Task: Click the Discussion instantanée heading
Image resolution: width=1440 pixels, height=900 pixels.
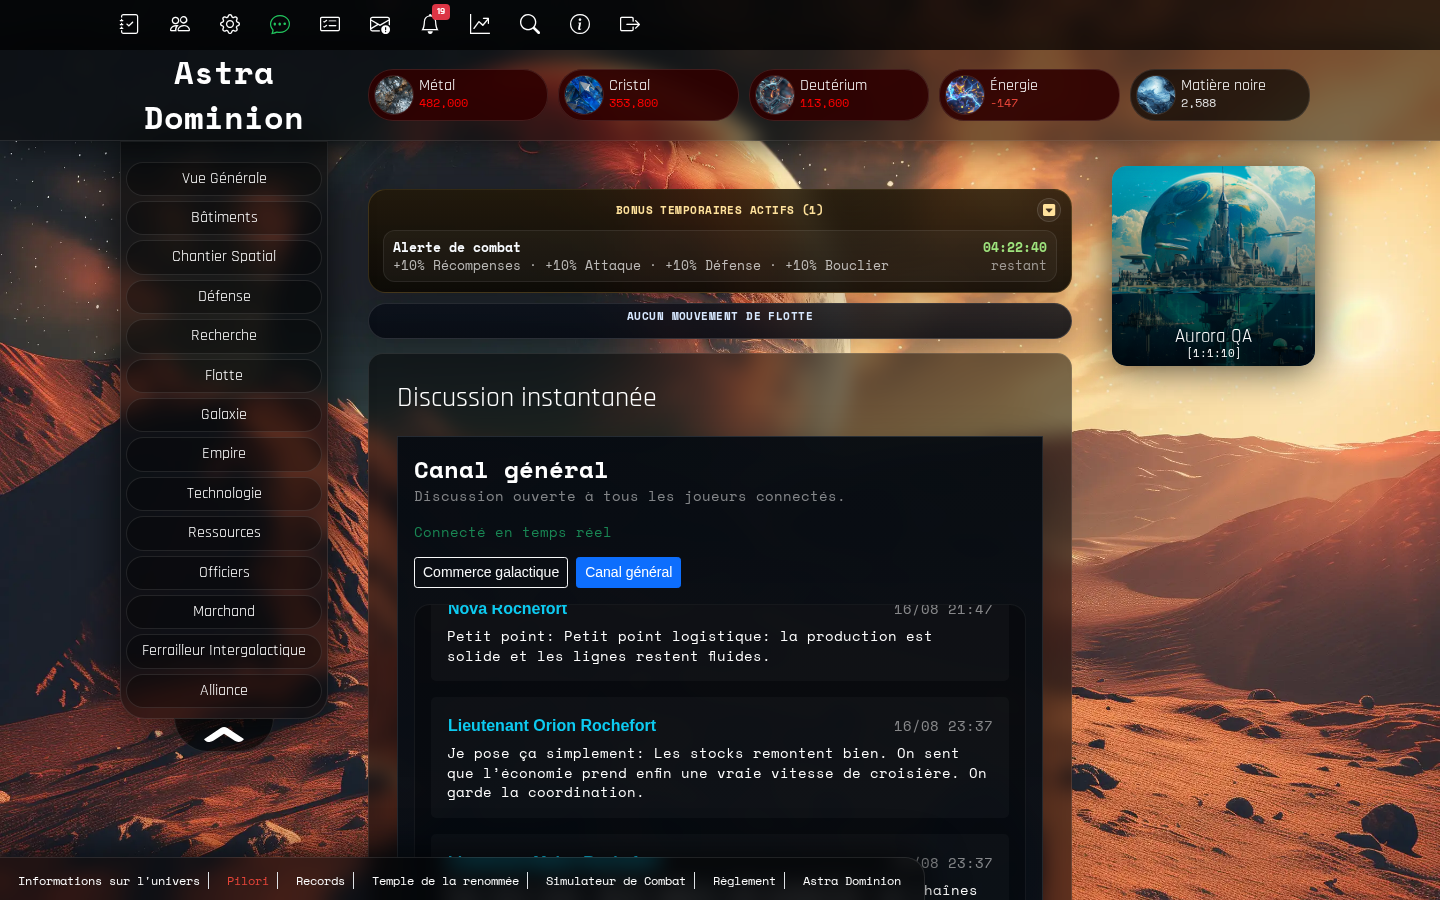Action: [527, 398]
